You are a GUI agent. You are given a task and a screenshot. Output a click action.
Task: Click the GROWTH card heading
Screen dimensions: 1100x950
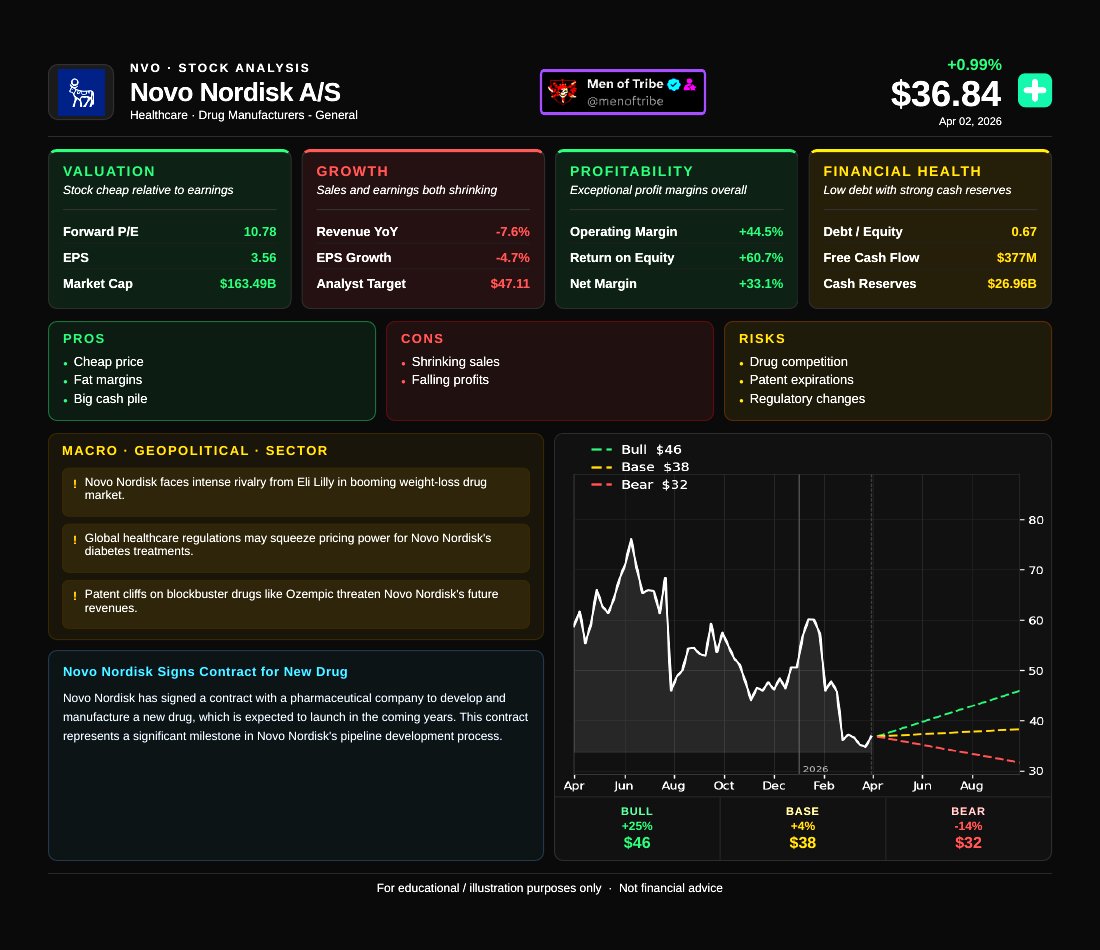[352, 171]
